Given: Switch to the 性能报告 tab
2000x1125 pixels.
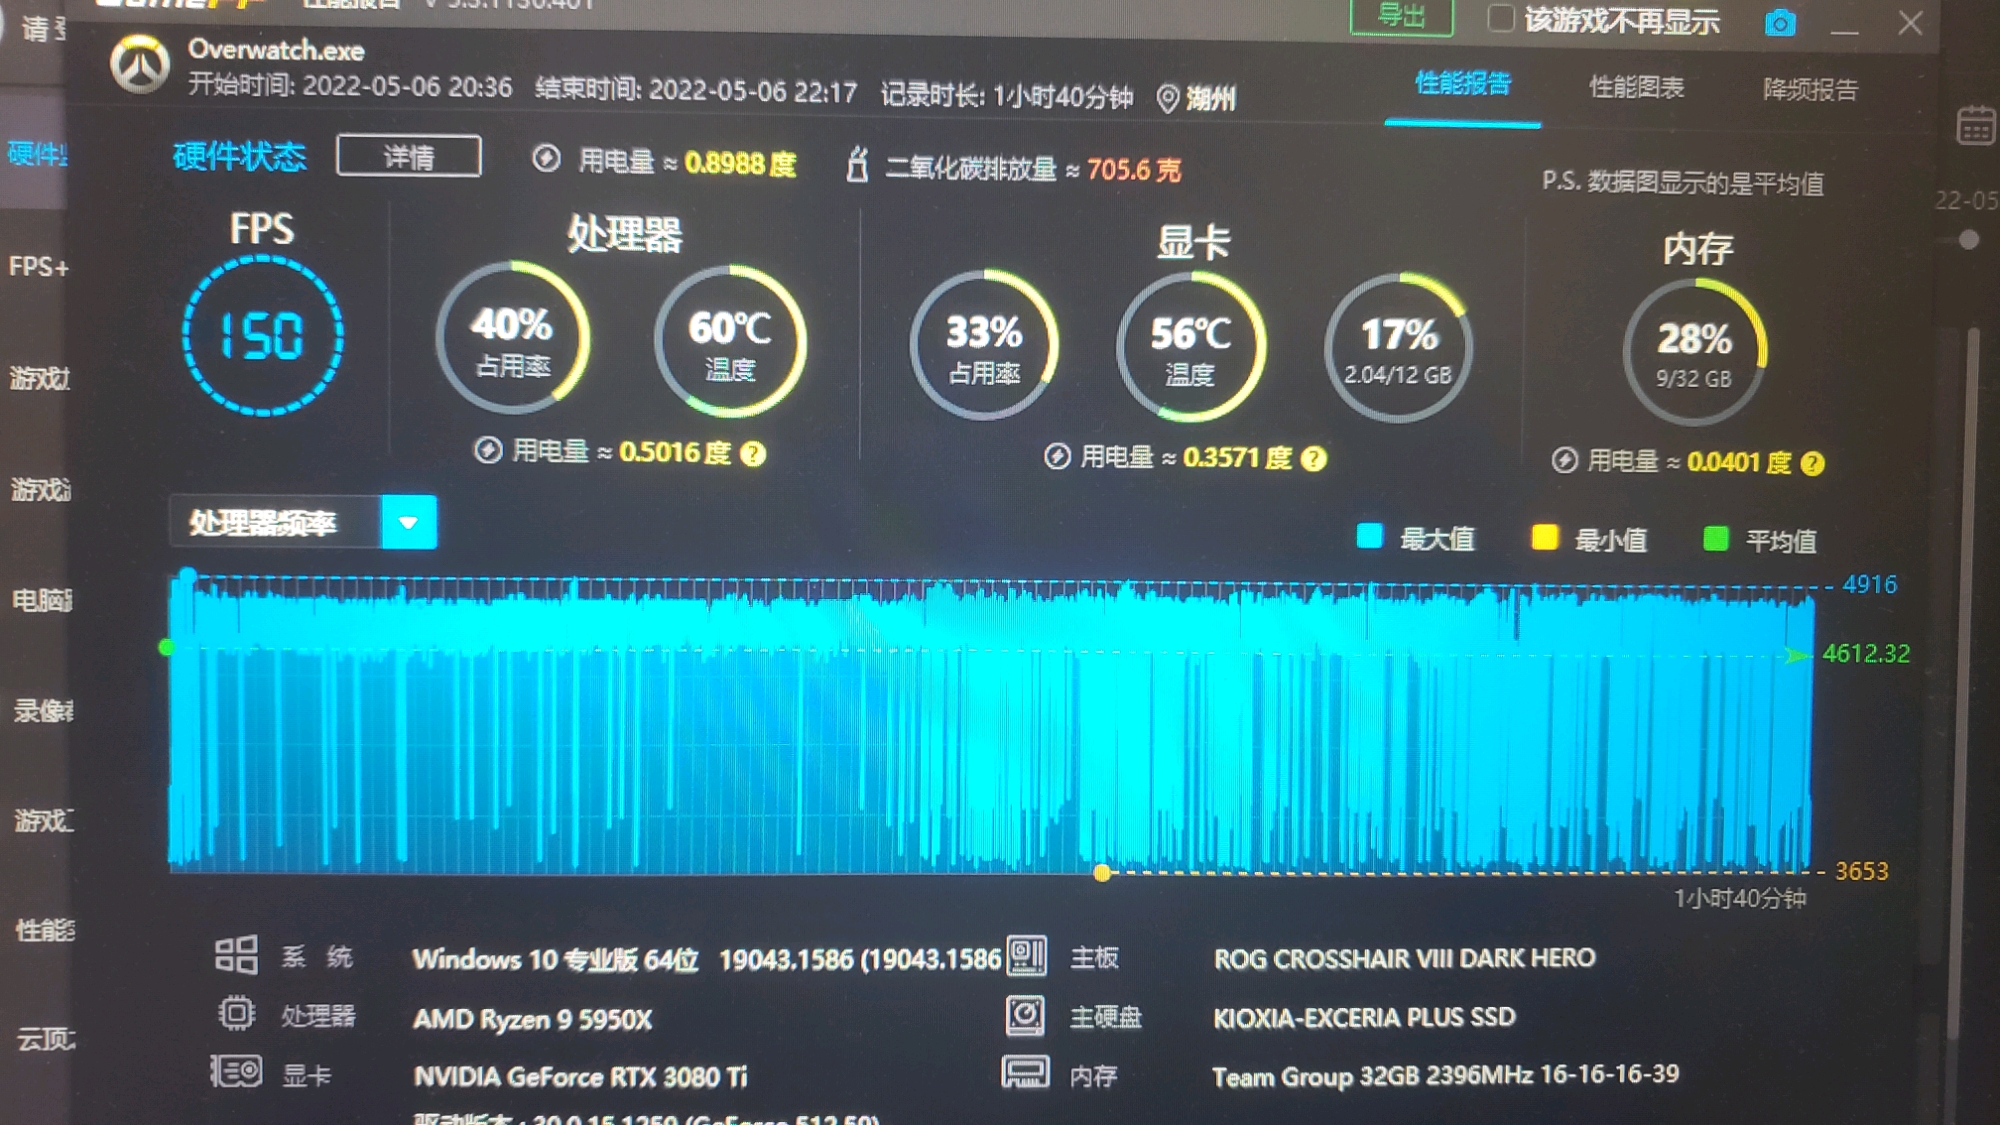Looking at the screenshot, I should 1462,84.
